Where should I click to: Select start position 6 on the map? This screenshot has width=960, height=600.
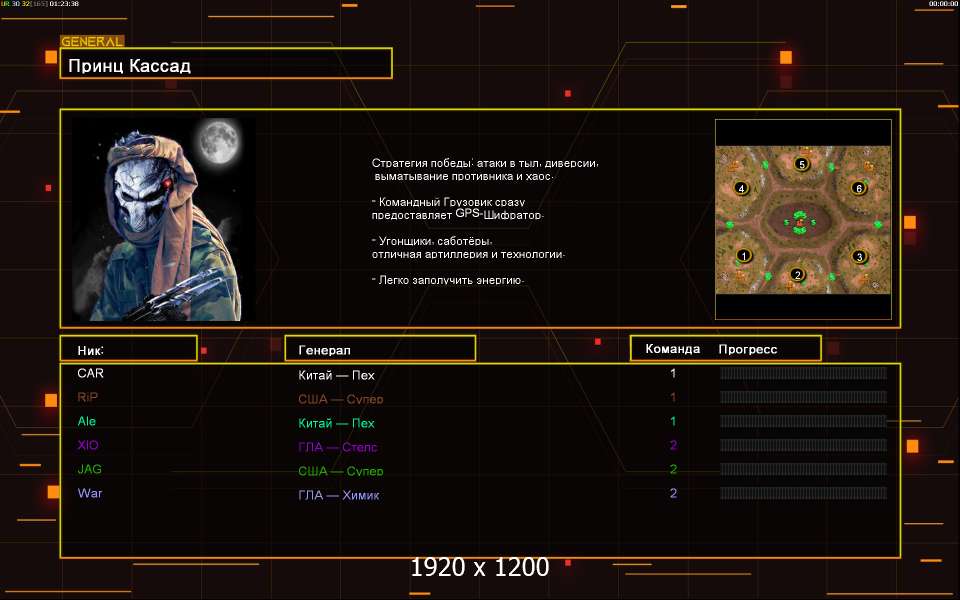858,188
